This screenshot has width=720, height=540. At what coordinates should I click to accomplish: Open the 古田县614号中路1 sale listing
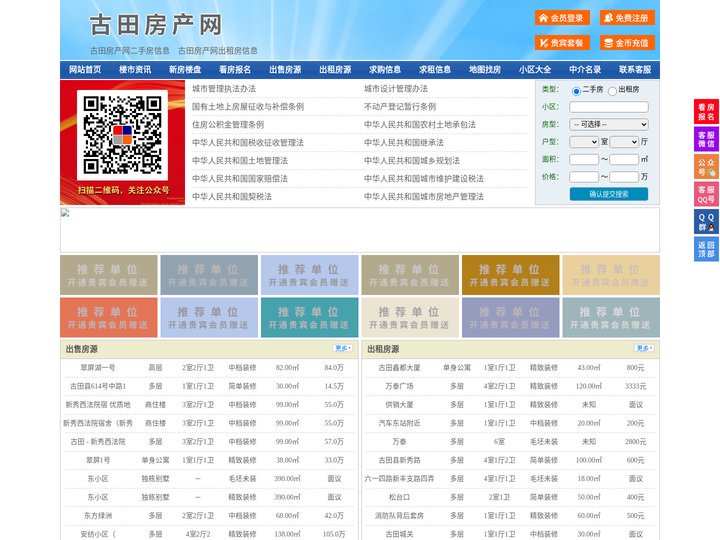pyautogui.click(x=98, y=386)
